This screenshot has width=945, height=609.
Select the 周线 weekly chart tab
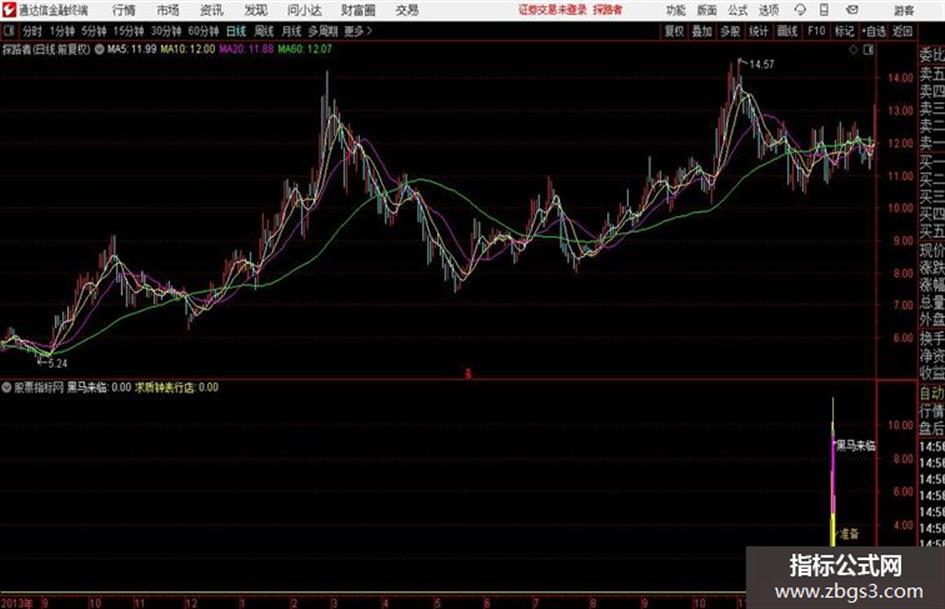coord(264,31)
